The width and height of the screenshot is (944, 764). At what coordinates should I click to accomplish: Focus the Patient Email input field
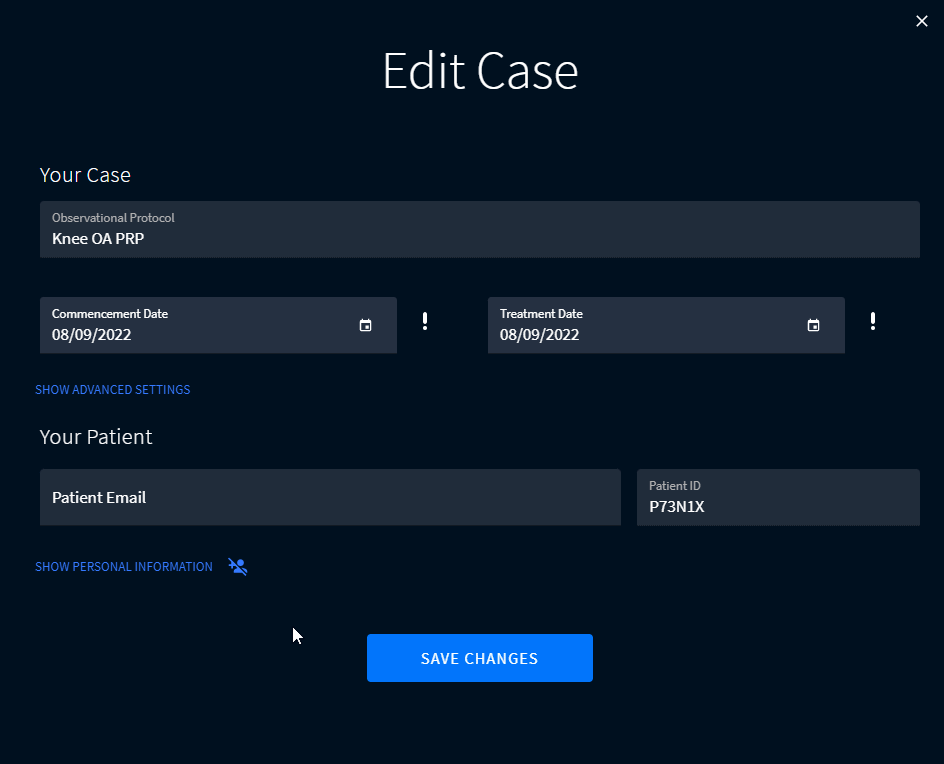(330, 498)
